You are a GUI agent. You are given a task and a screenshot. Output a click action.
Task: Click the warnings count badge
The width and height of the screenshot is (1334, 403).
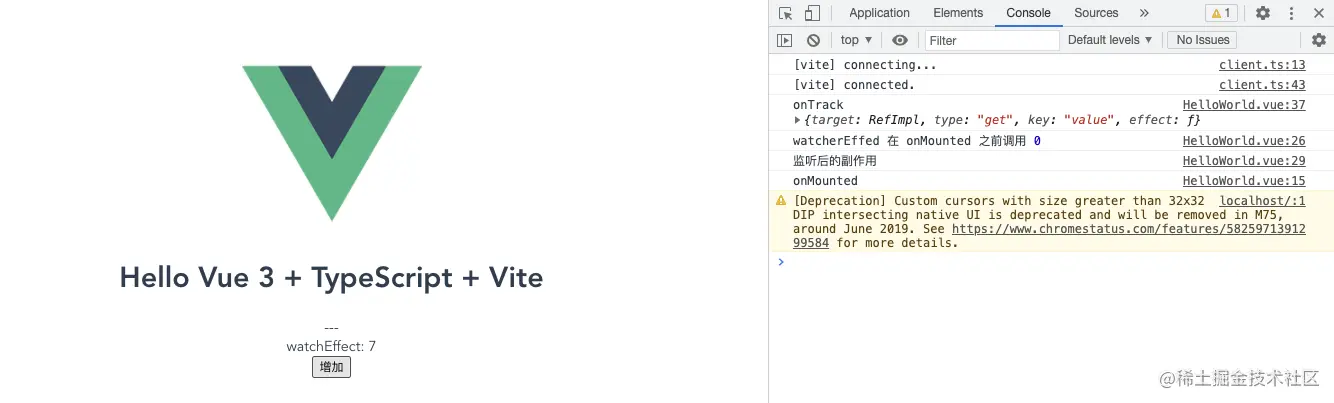(1221, 13)
